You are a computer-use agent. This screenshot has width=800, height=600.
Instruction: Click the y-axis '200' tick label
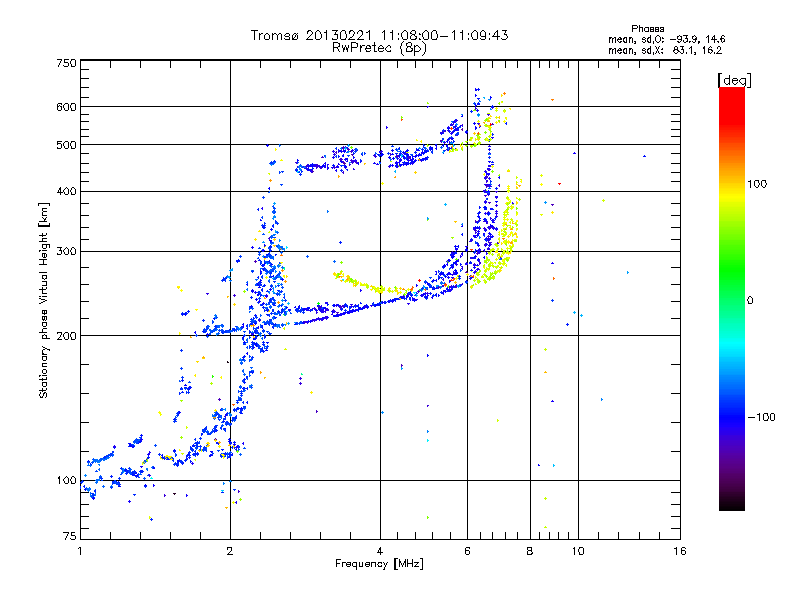[x=66, y=336]
